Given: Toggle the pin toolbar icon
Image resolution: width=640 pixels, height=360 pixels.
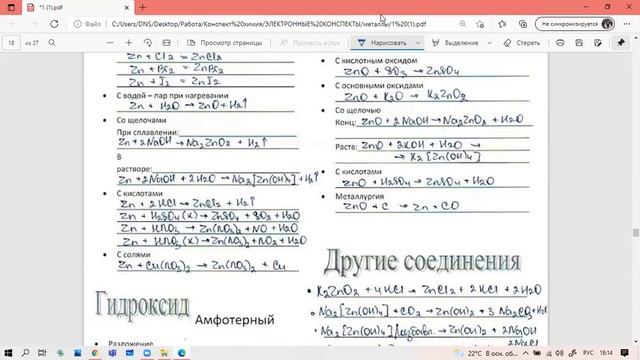Looking at the screenshot, I should point(621,42).
